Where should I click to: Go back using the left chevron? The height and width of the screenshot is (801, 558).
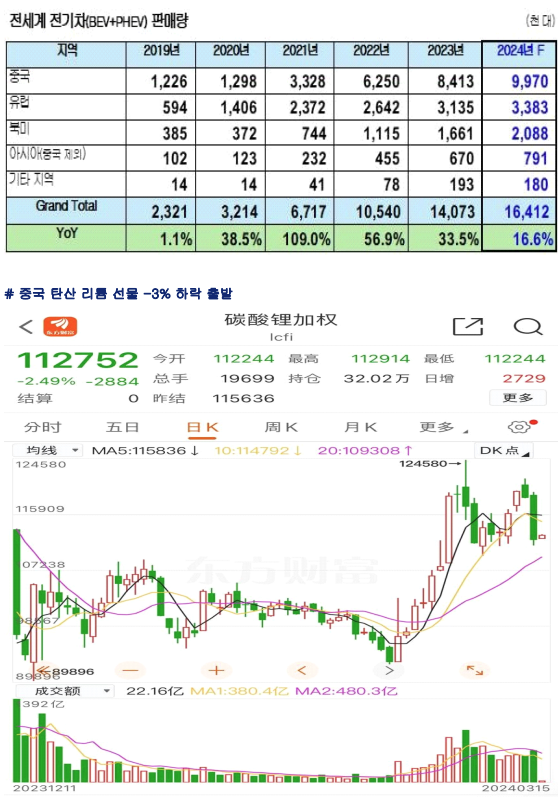[x=26, y=326]
